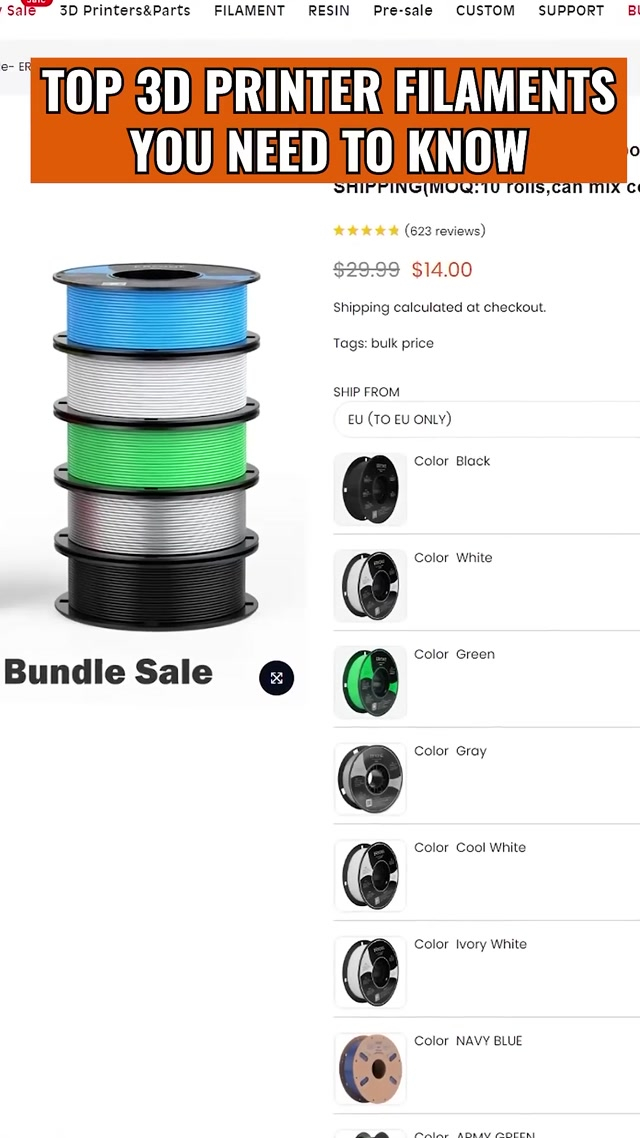Pick the Gray filament spool image
Viewport: 640px width, 1138px height.
pyautogui.click(x=370, y=779)
